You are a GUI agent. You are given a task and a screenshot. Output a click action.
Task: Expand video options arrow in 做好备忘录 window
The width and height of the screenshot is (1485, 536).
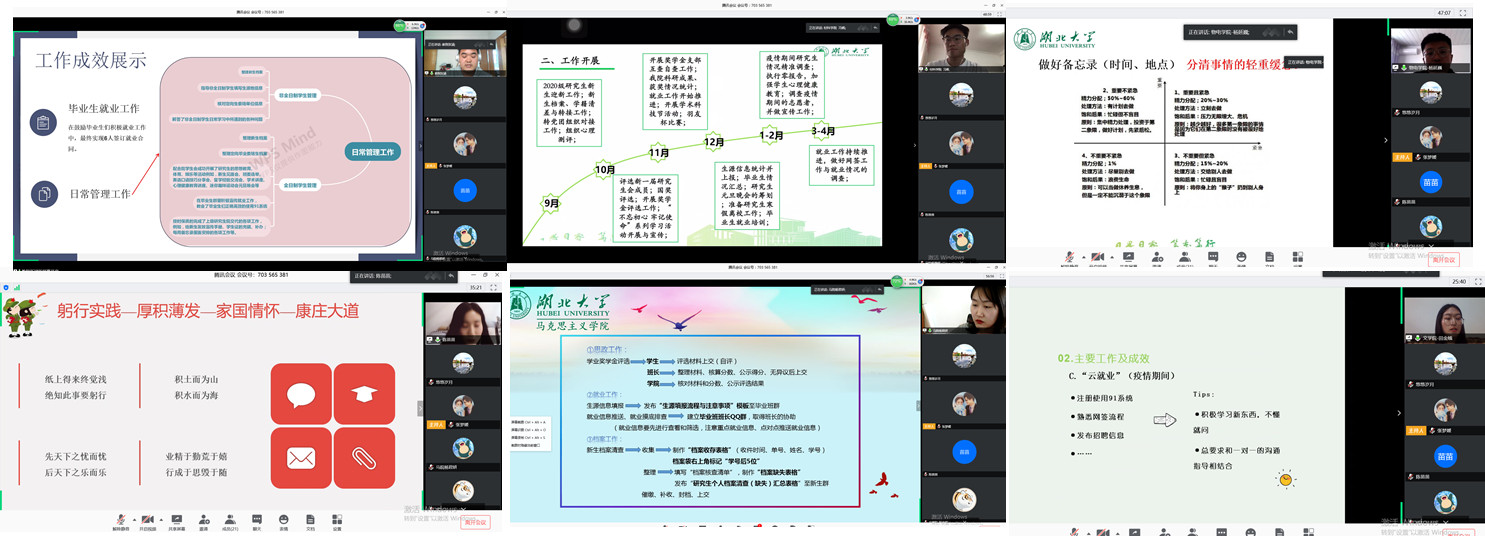1113,256
